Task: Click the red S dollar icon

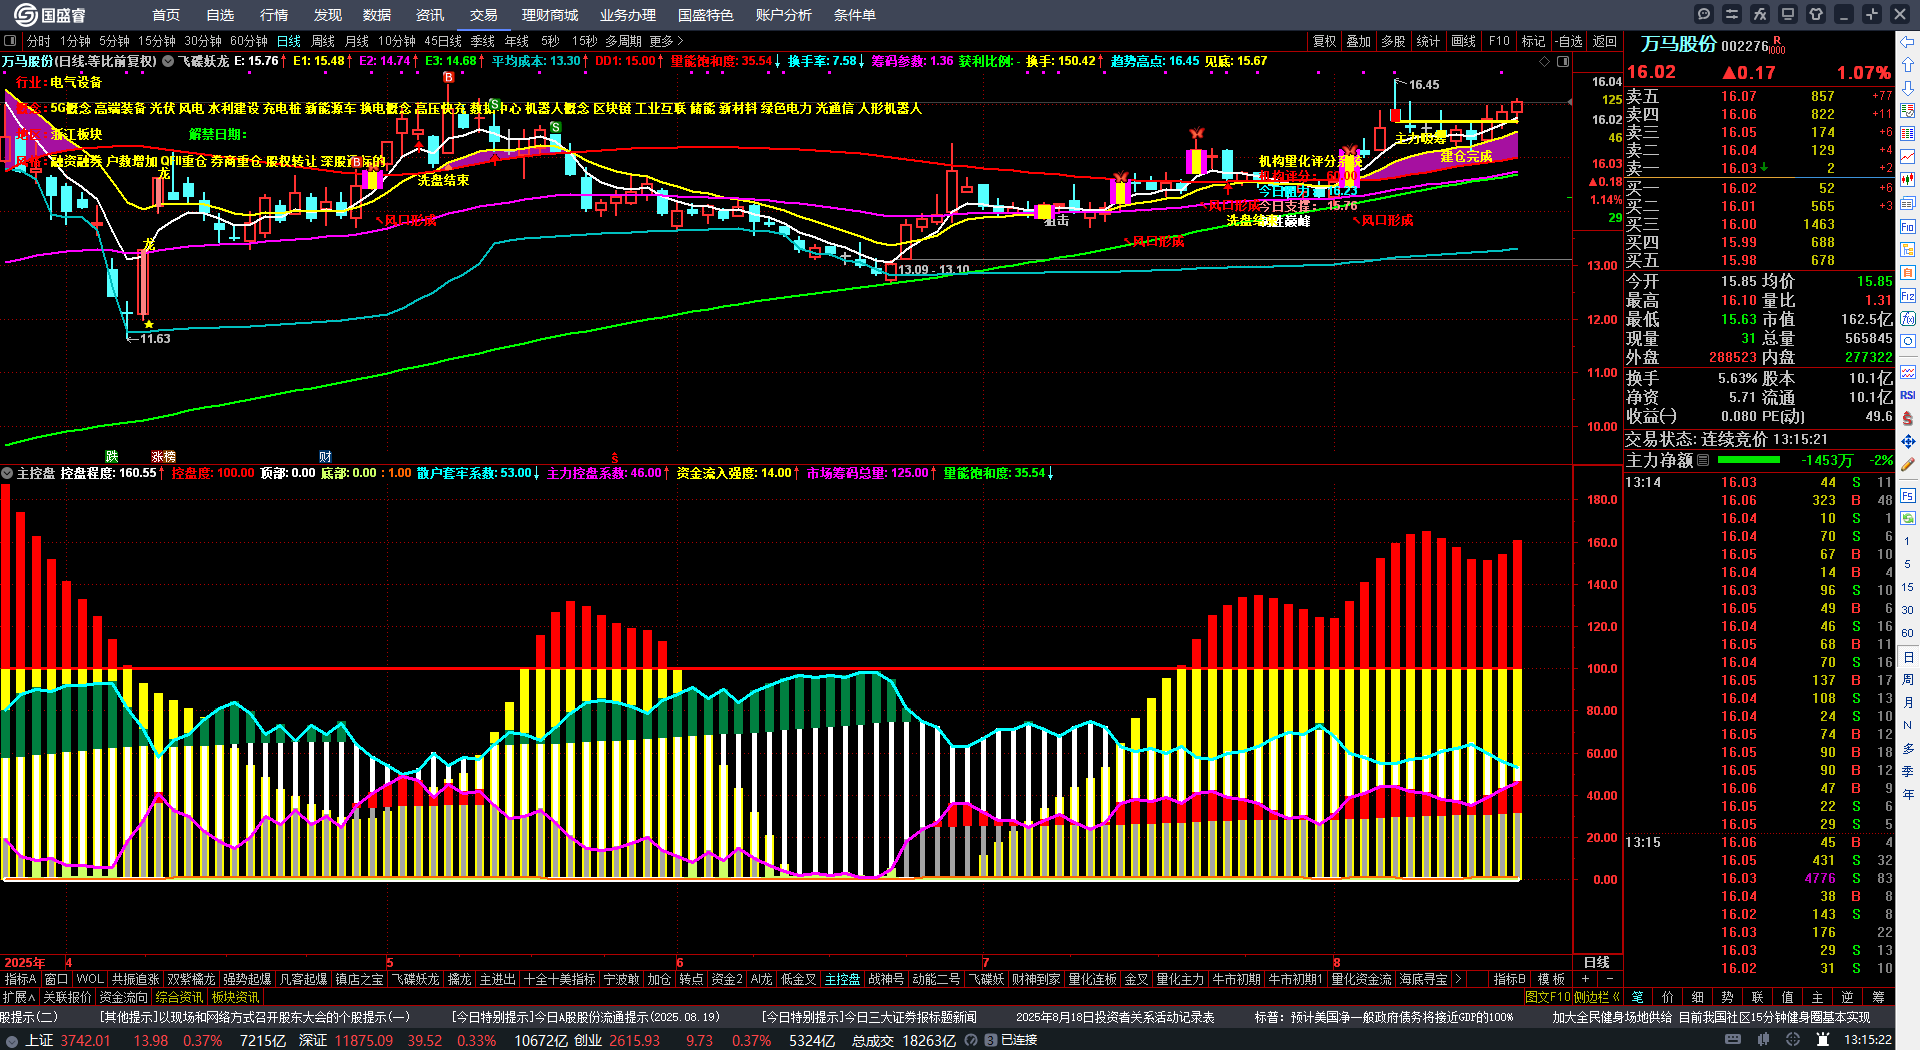Action: [x=1908, y=418]
